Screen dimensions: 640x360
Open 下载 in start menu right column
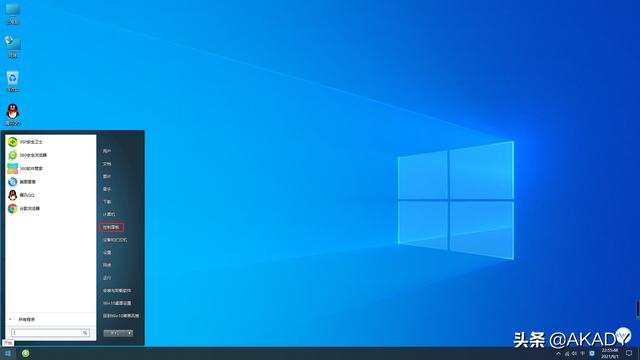click(x=107, y=202)
